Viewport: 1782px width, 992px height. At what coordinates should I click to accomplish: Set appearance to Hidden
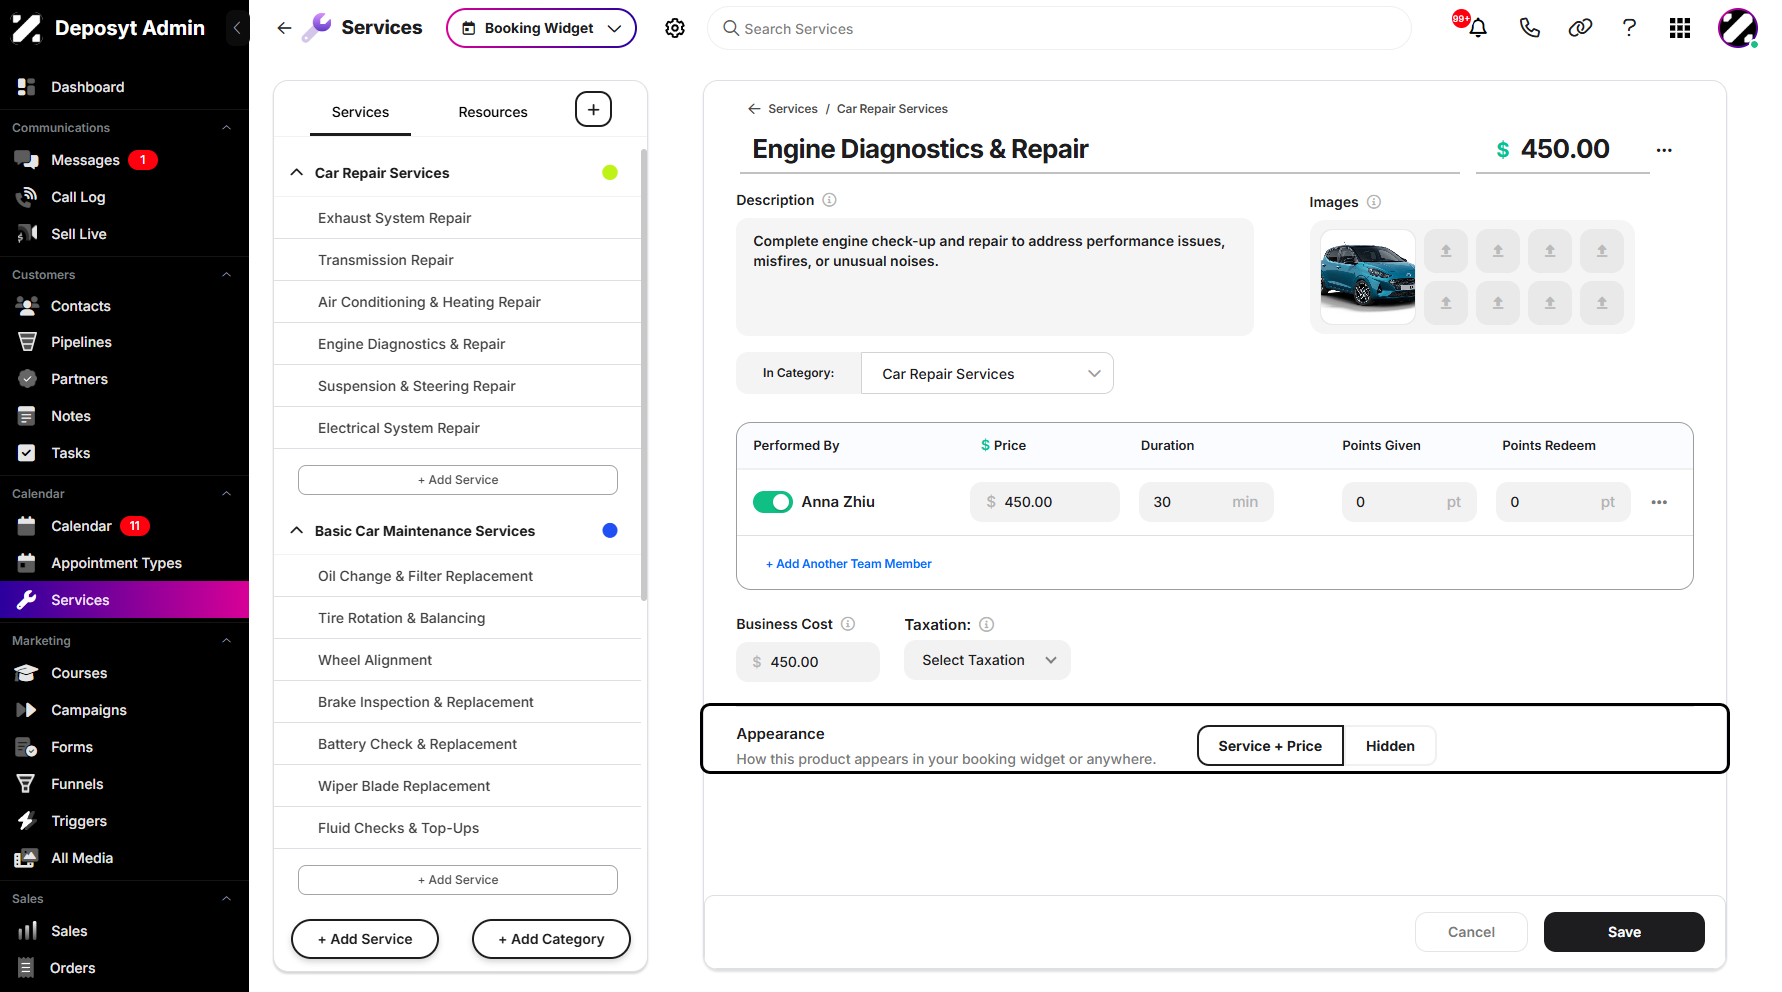point(1390,746)
